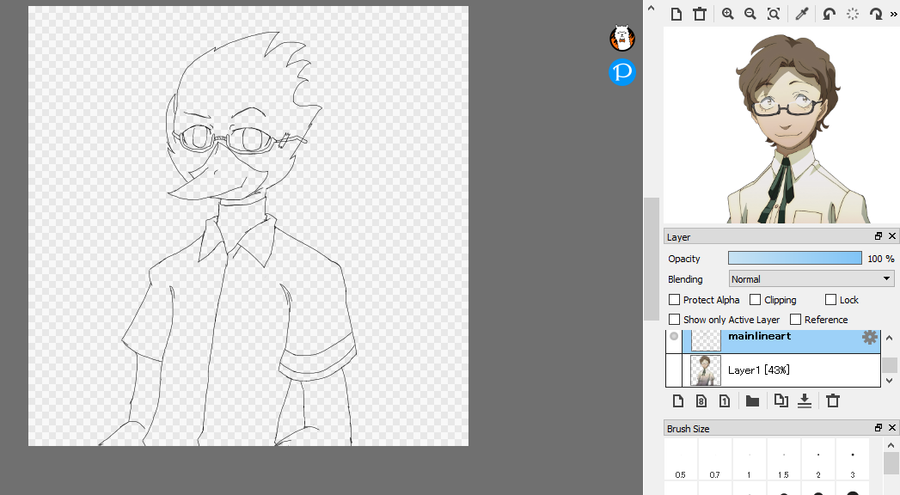Viewport: 900px width, 495px height.
Task: Enable Show only Active Layer
Action: point(674,319)
